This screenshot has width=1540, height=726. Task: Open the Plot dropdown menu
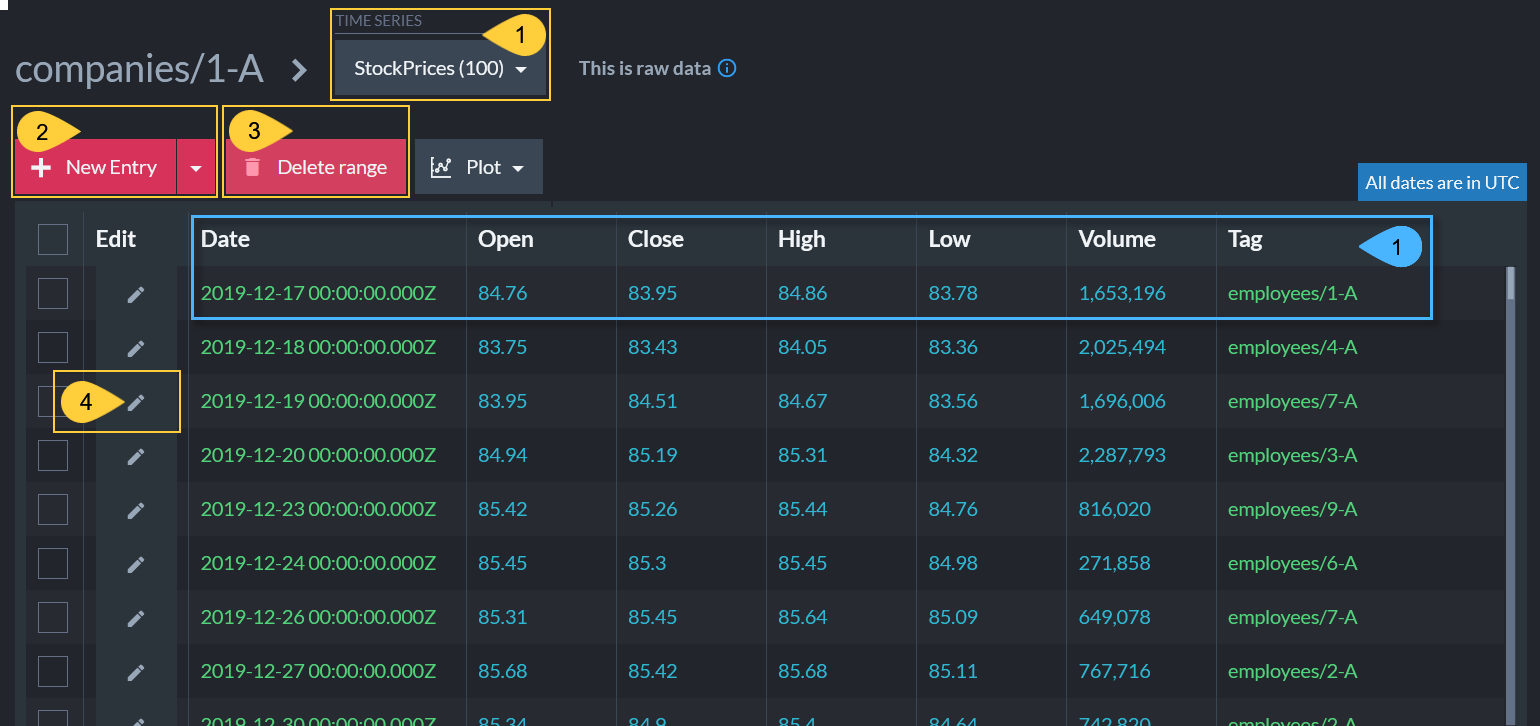479,167
